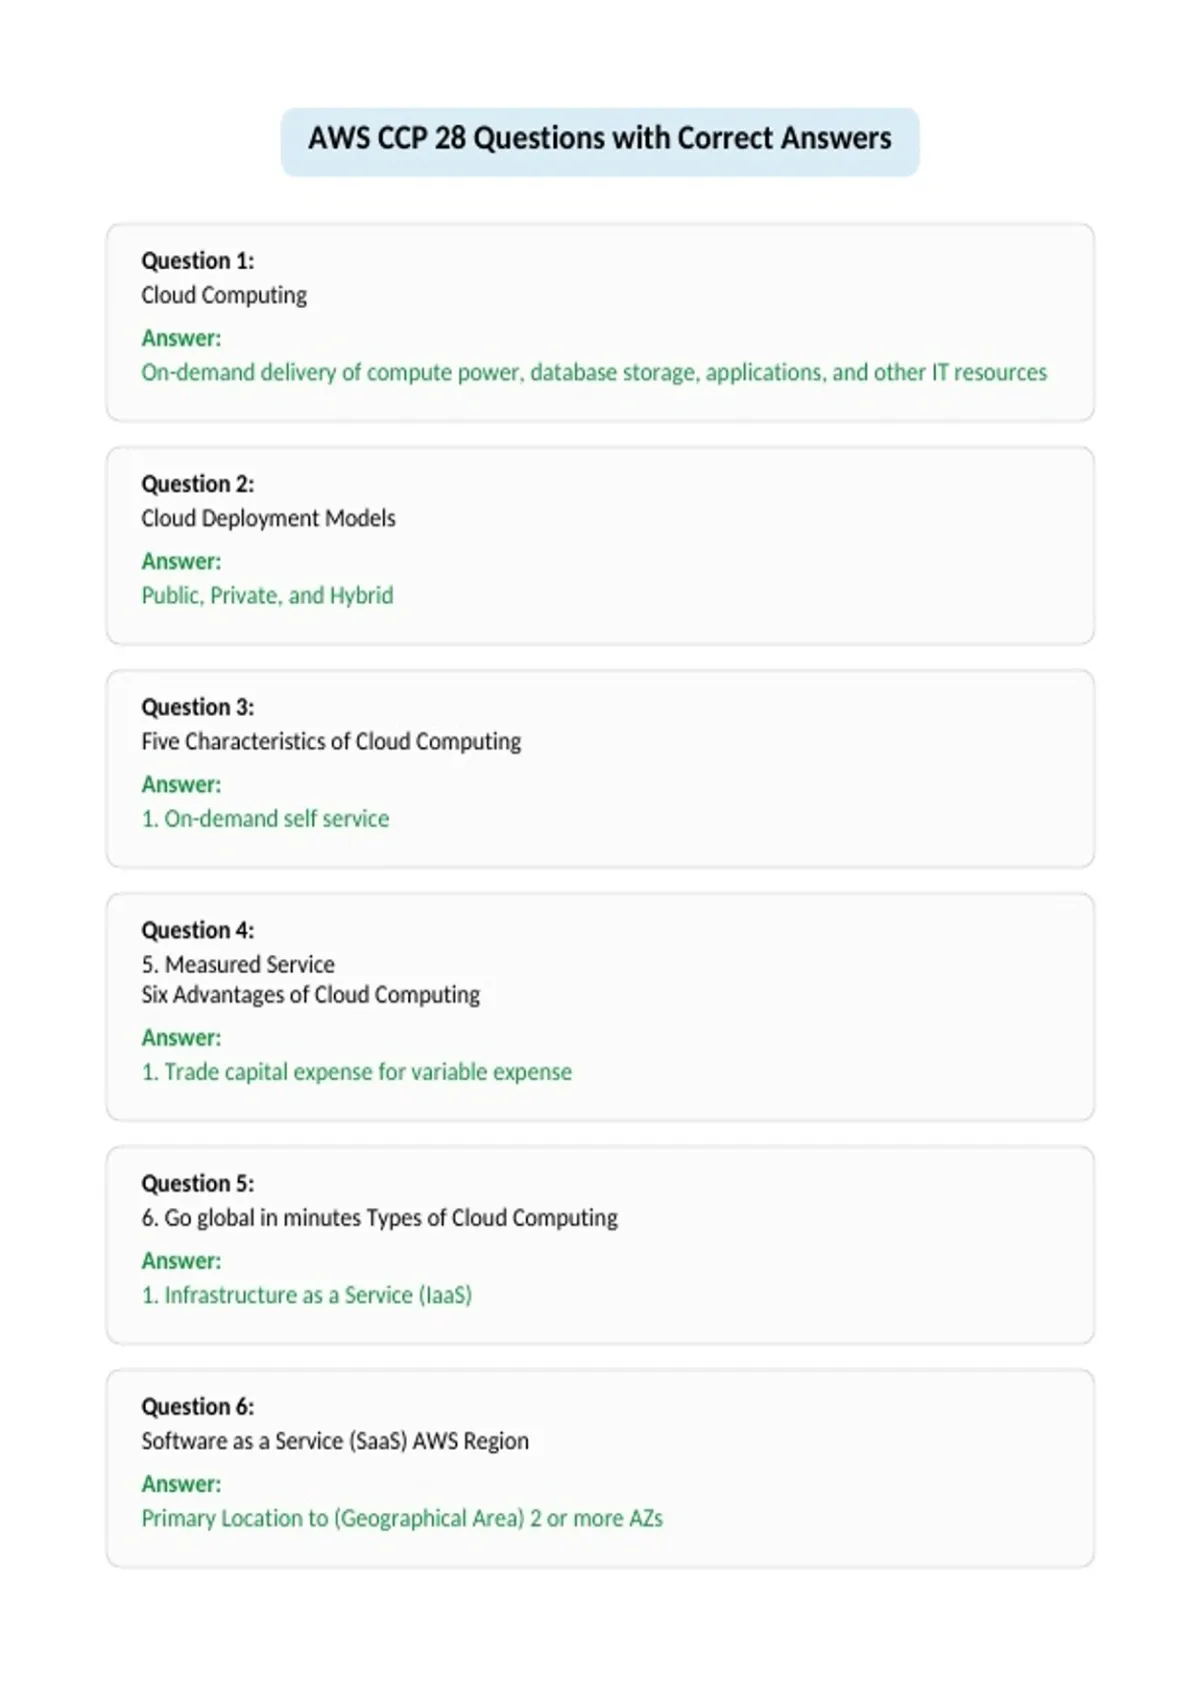1200x1700 pixels.
Task: Click the Public, Private, and Hybrid answer
Action: pos(267,595)
